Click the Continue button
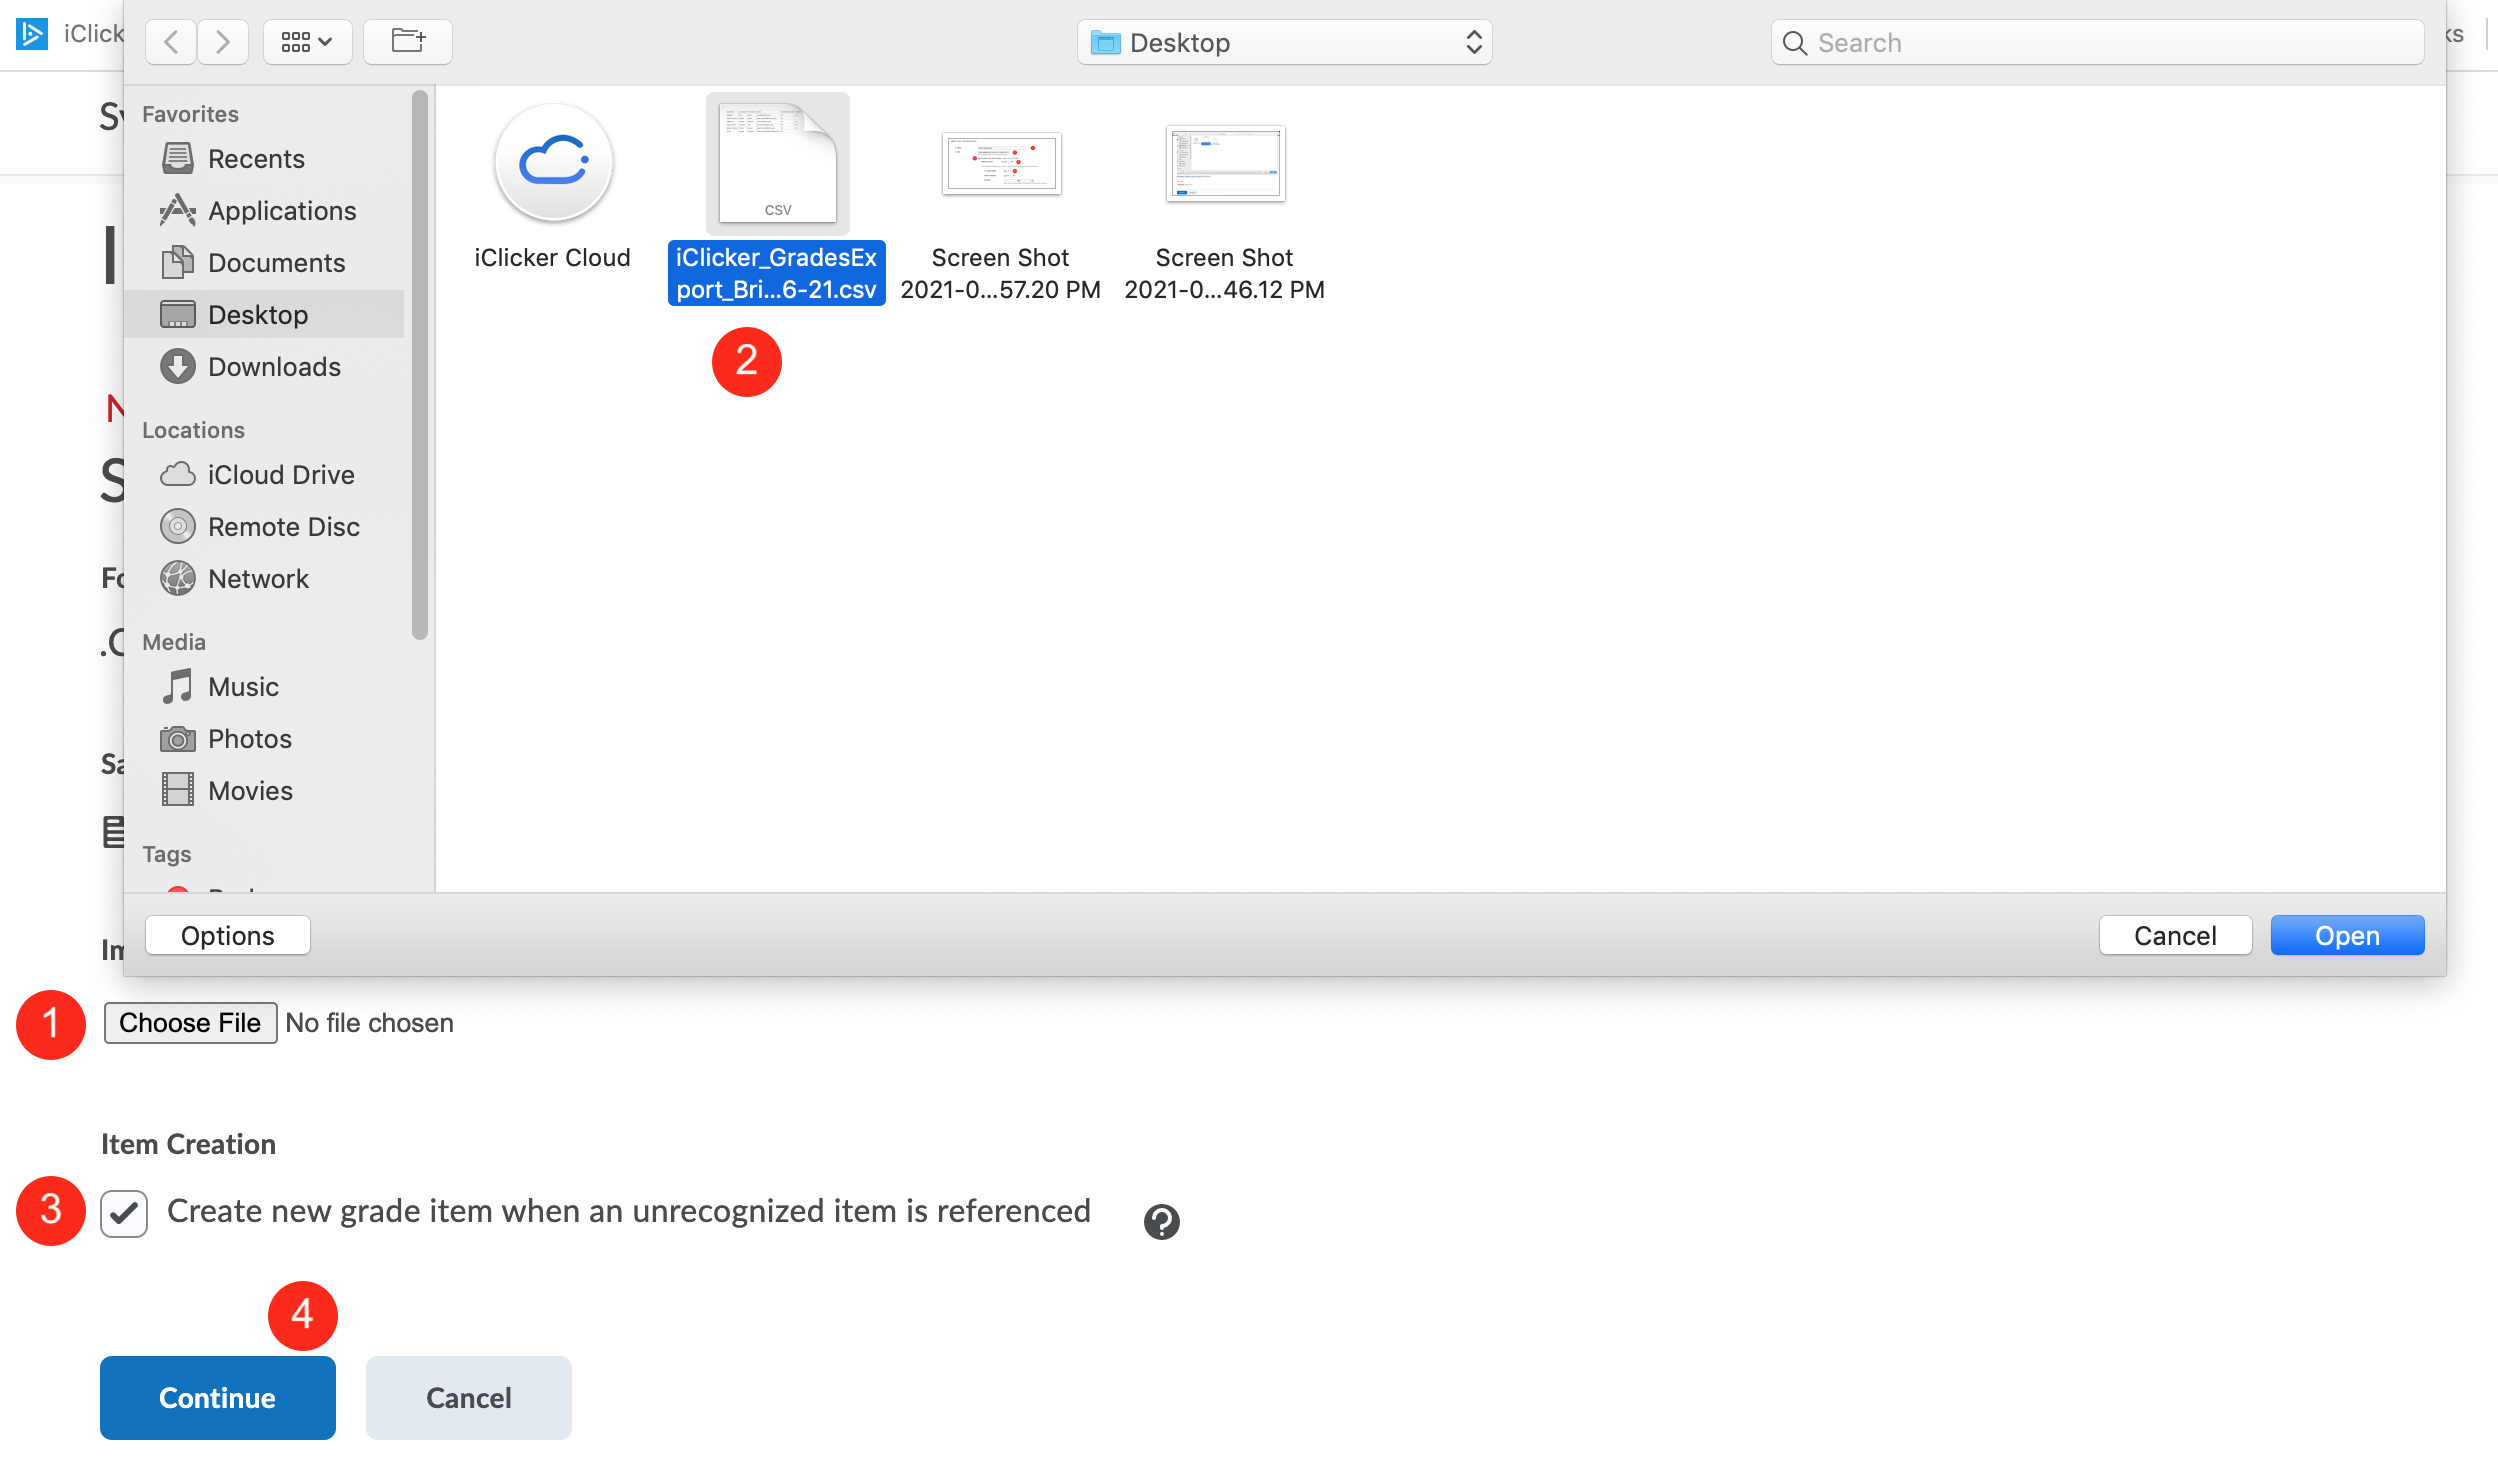This screenshot has height=1480, width=2498. pyautogui.click(x=218, y=1398)
